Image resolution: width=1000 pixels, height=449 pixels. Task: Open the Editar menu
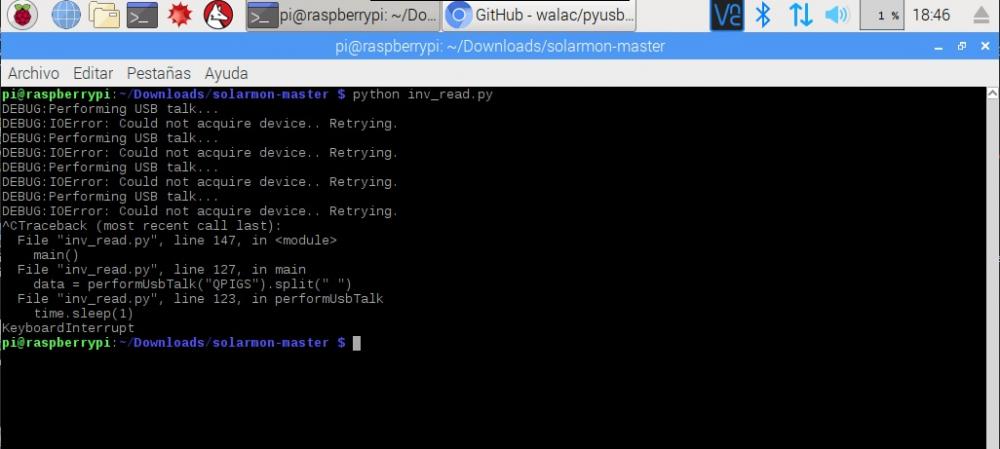(x=93, y=73)
